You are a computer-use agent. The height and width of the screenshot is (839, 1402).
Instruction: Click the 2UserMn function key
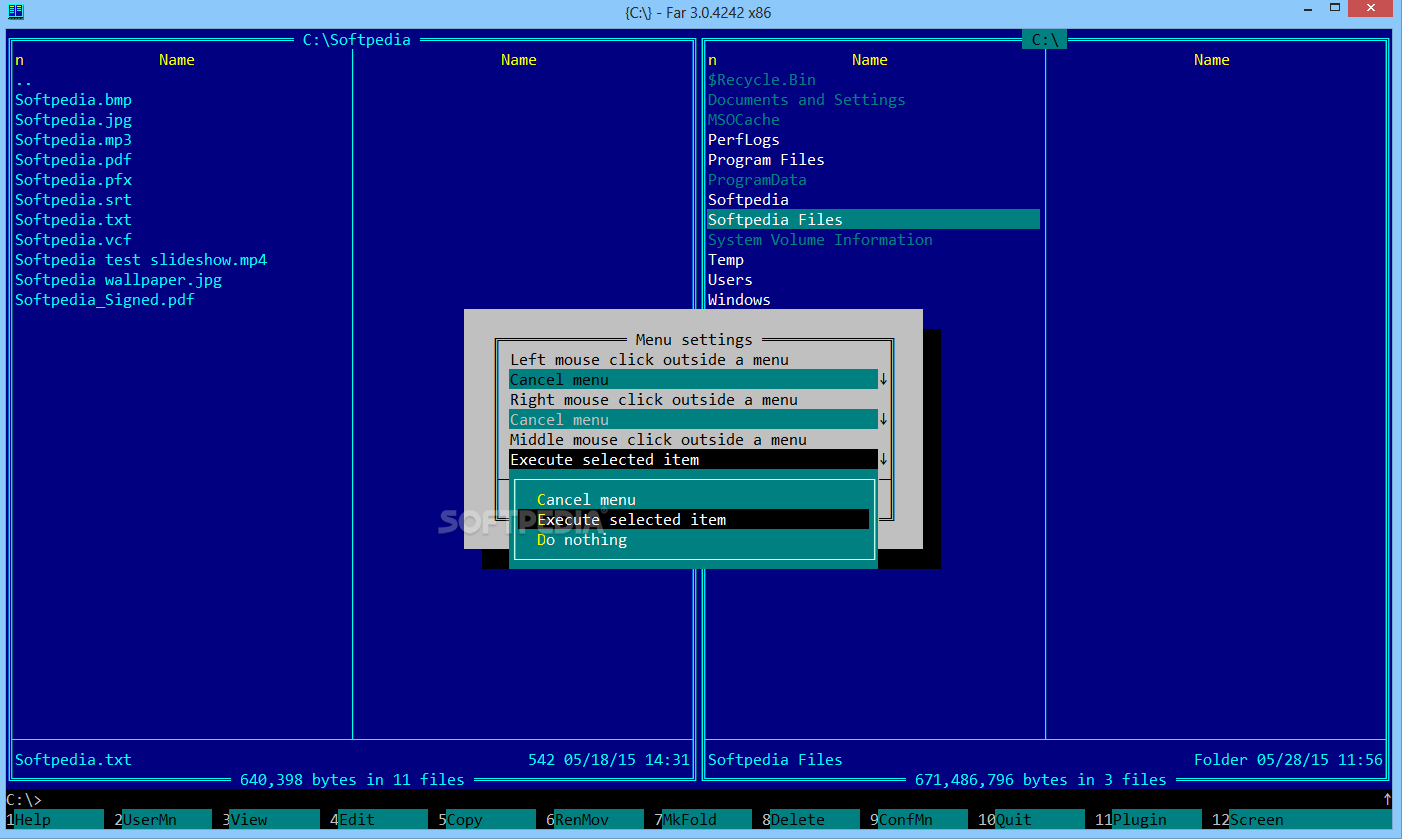tap(162, 820)
